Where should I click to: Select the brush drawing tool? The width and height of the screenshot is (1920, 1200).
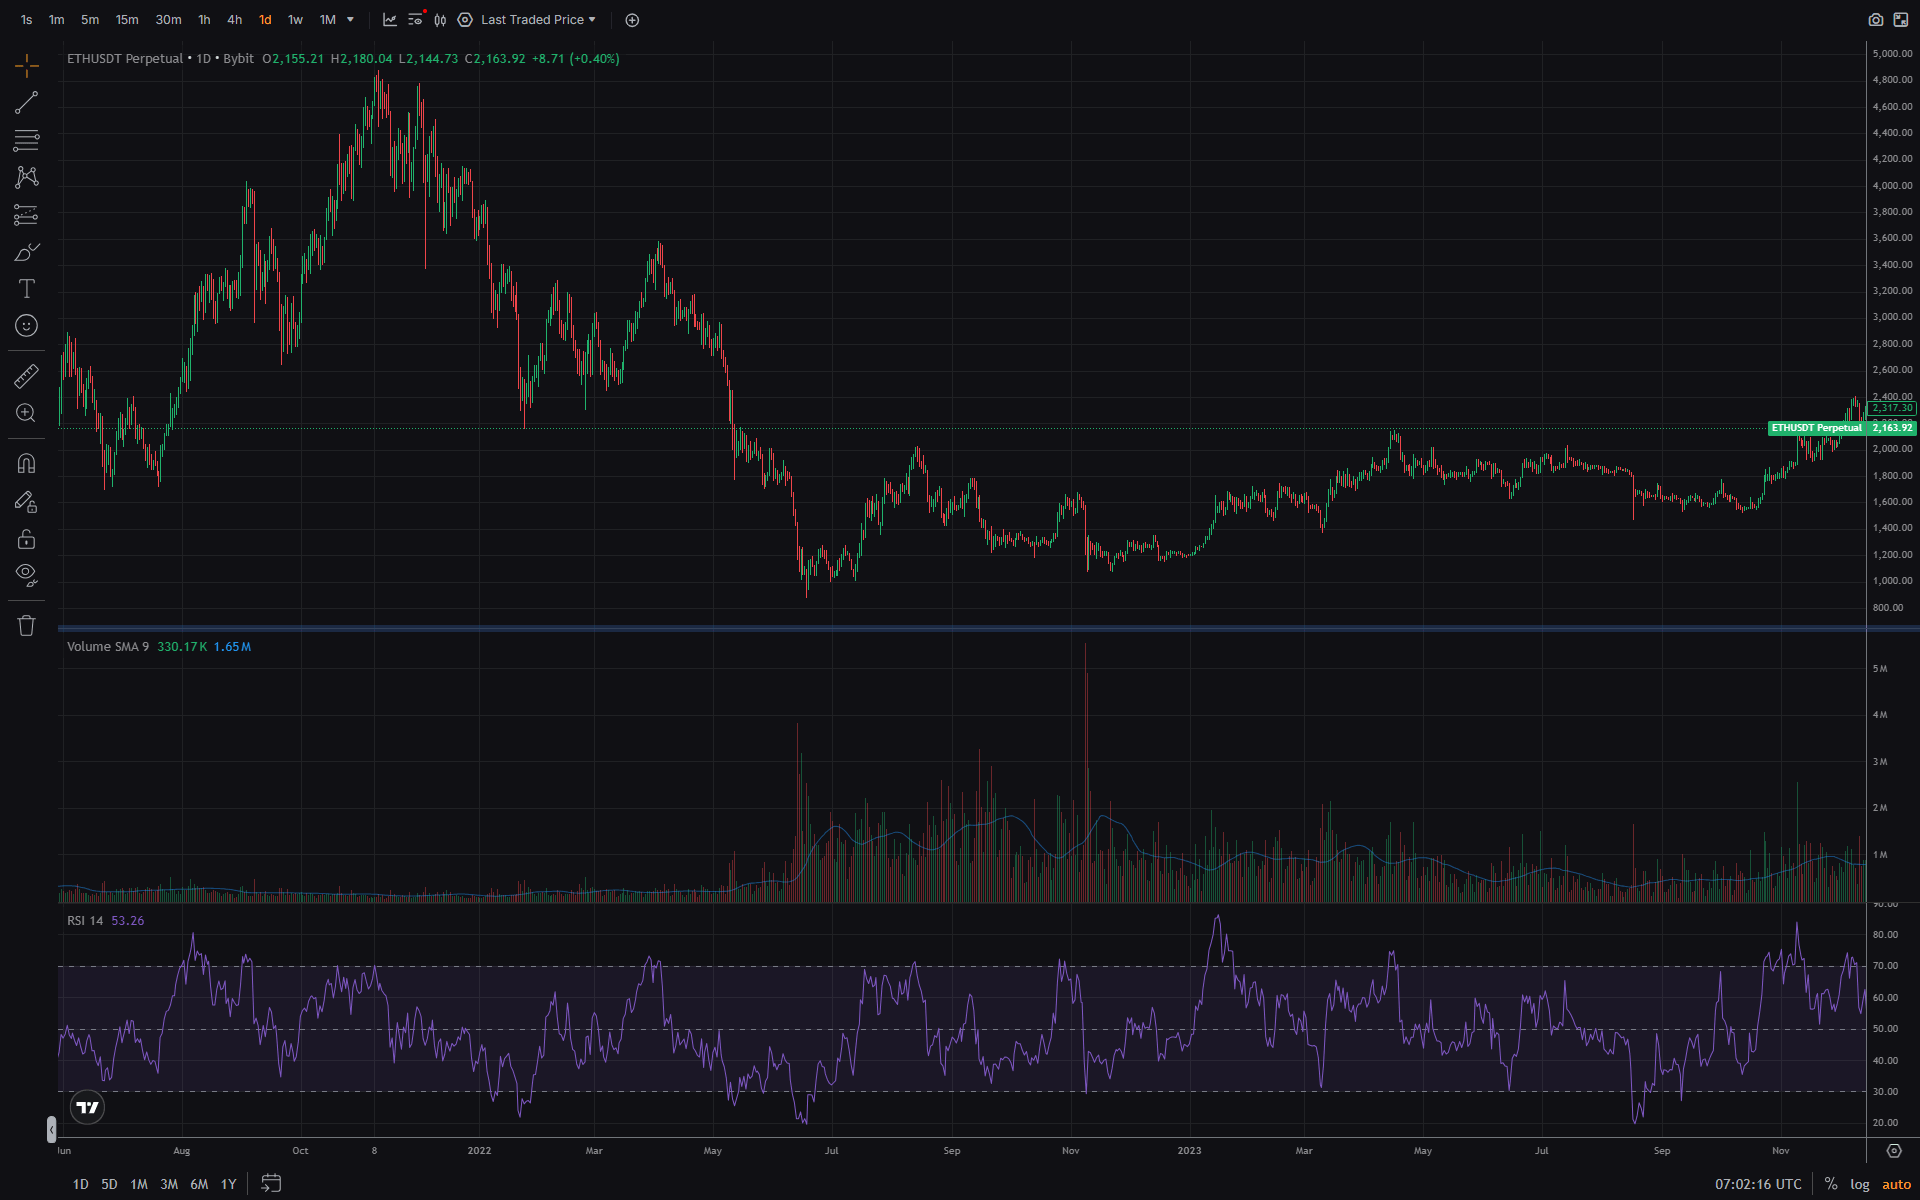tap(26, 252)
